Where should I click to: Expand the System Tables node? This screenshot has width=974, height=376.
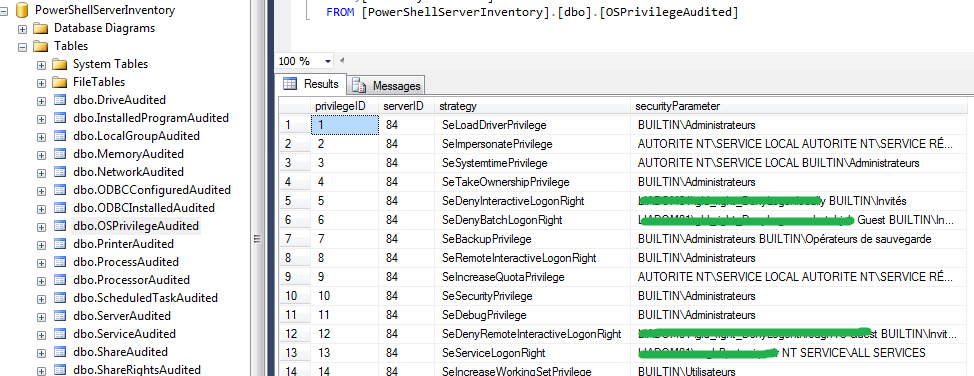(x=42, y=65)
